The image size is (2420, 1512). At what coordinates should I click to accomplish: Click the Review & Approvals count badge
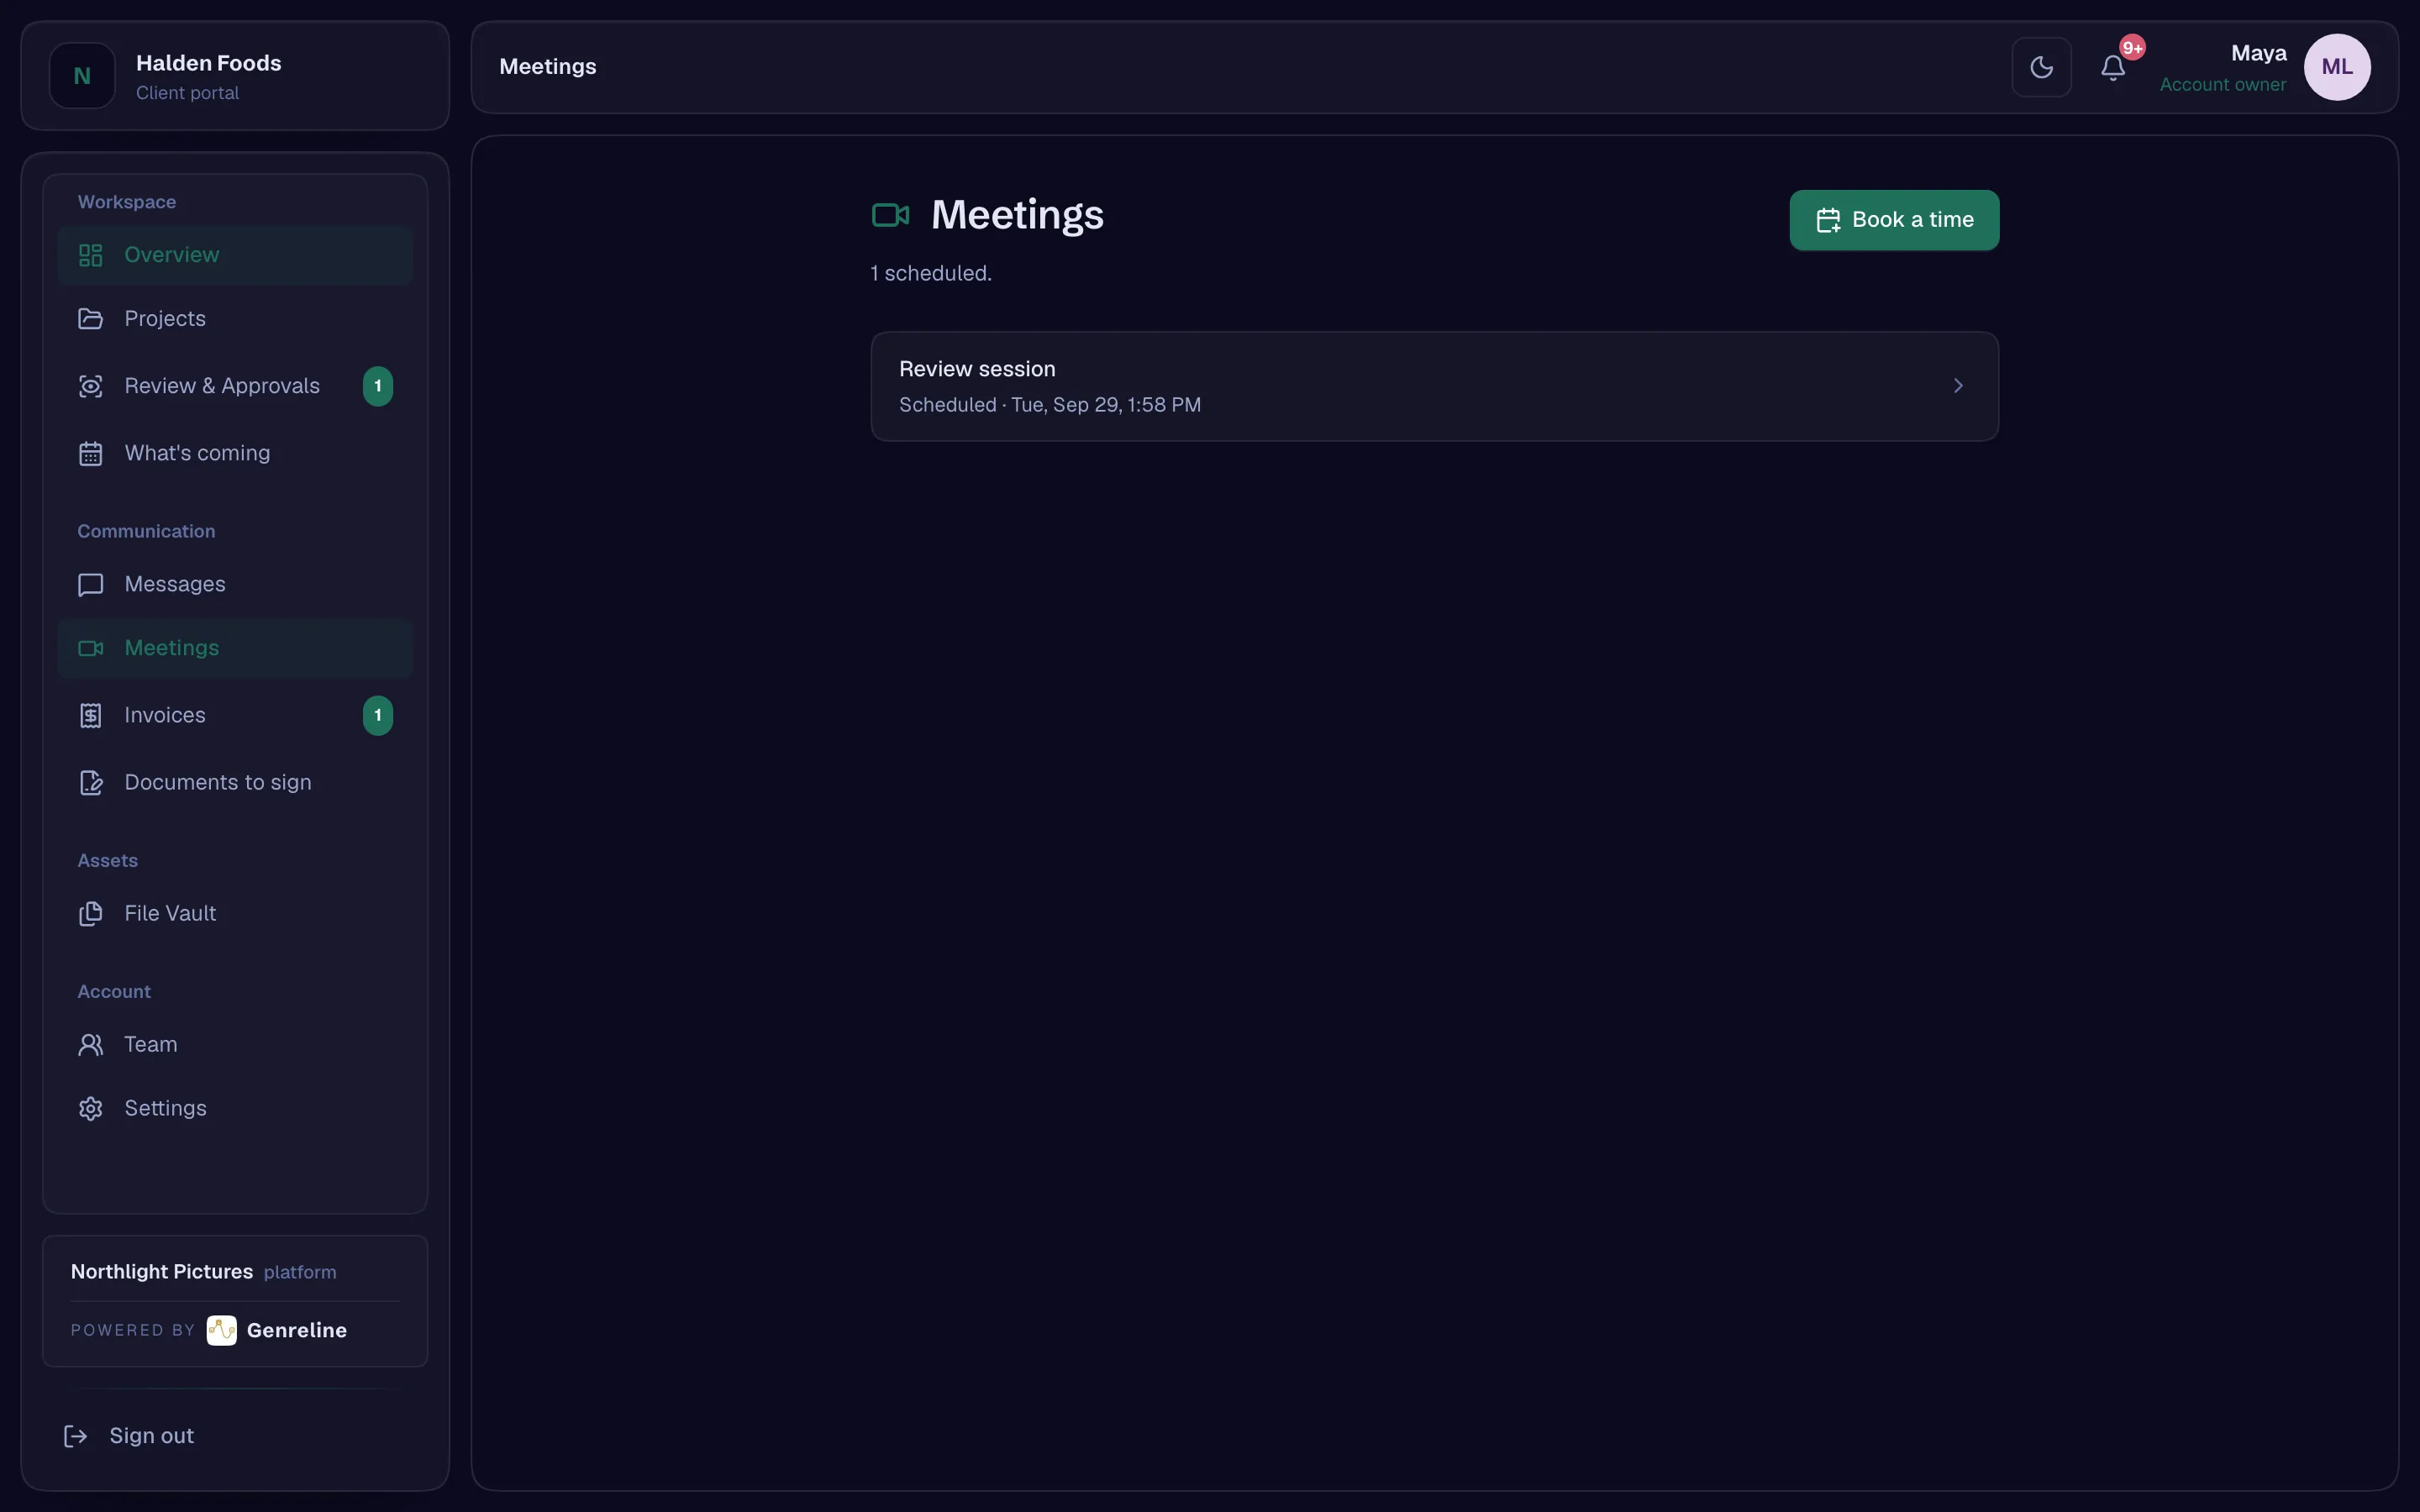pyautogui.click(x=377, y=386)
